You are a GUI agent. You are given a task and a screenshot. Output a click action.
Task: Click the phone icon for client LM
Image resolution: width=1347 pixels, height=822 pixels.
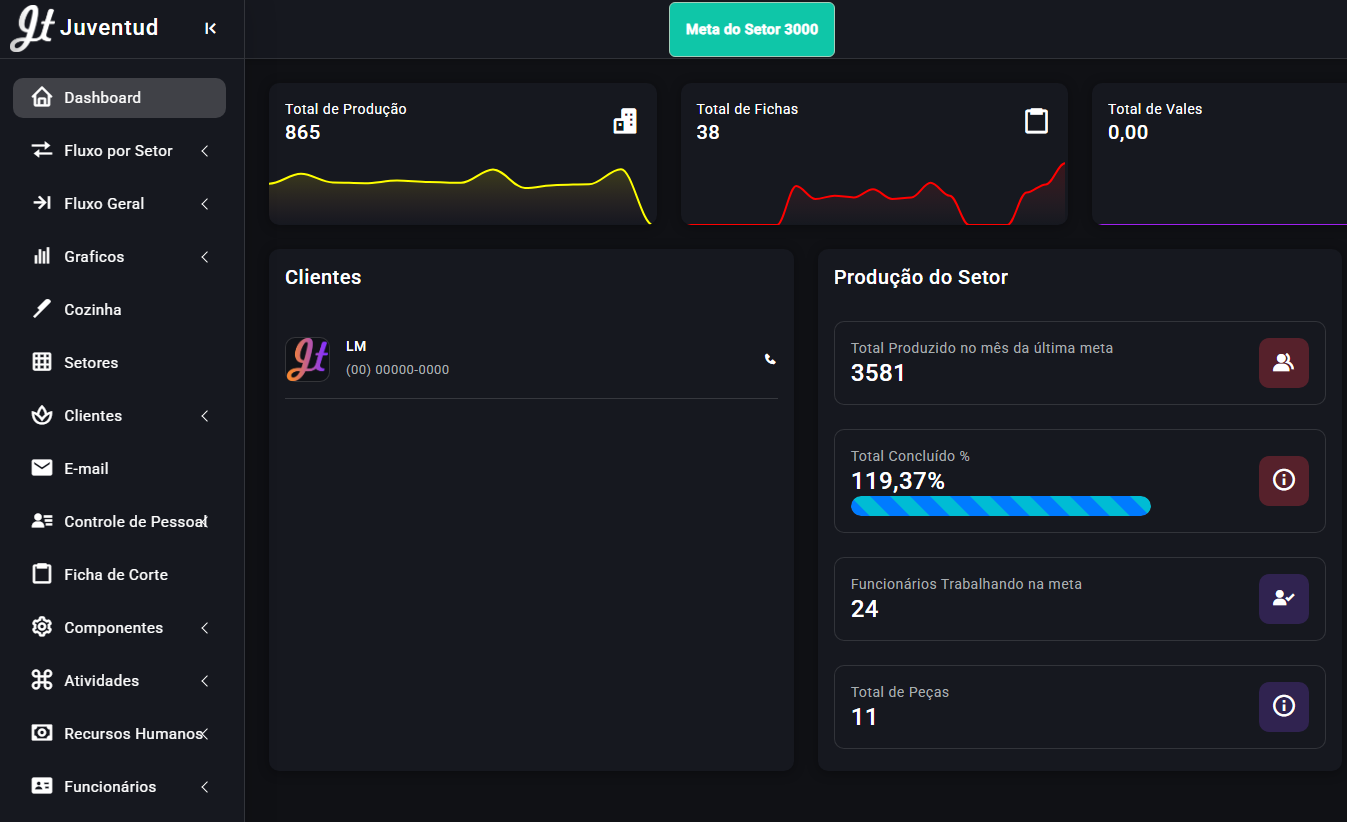pos(770,359)
